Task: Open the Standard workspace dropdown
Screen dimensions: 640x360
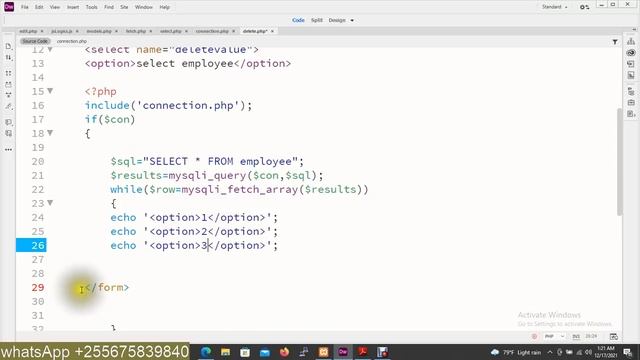Action: [x=554, y=7]
